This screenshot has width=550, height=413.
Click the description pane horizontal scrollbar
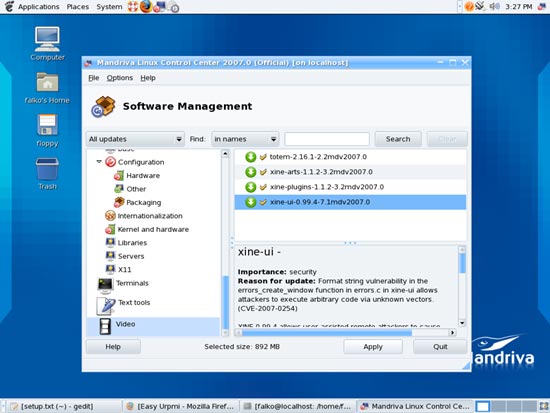coord(327,332)
